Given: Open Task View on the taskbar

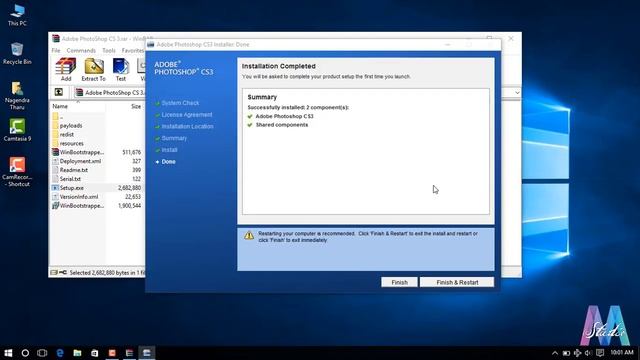Looking at the screenshot, I should pyautogui.click(x=42, y=353).
